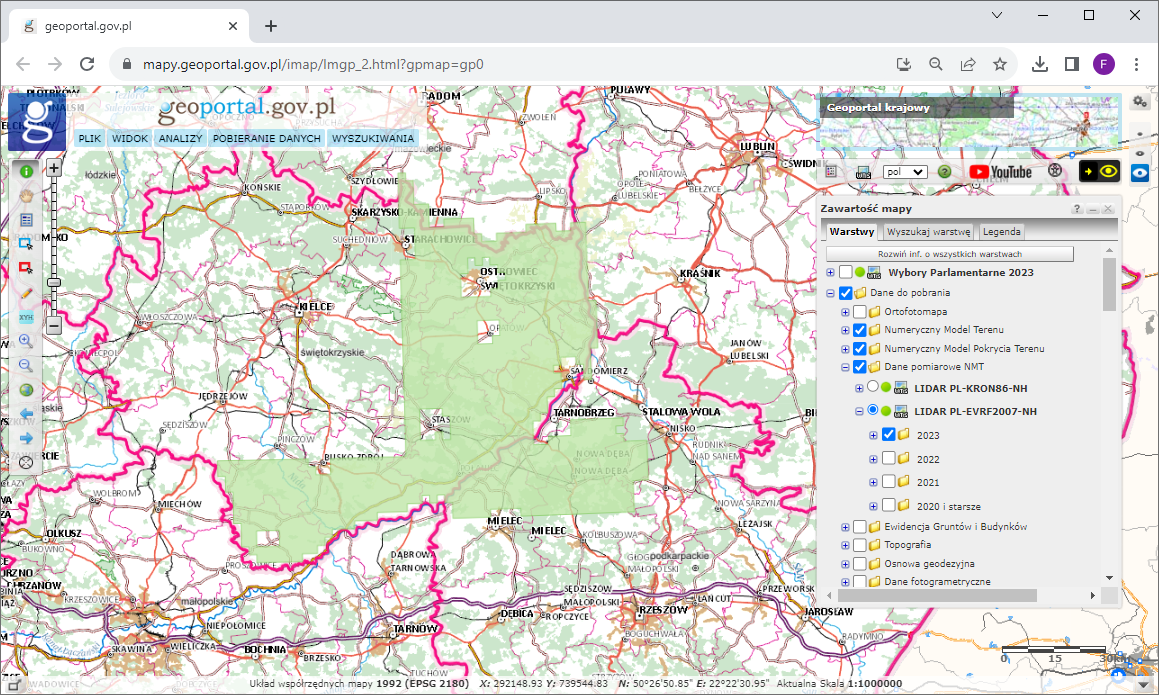The image size is (1159, 695).
Task: Click the green info tool in left toolbar
Action: pyautogui.click(x=26, y=171)
